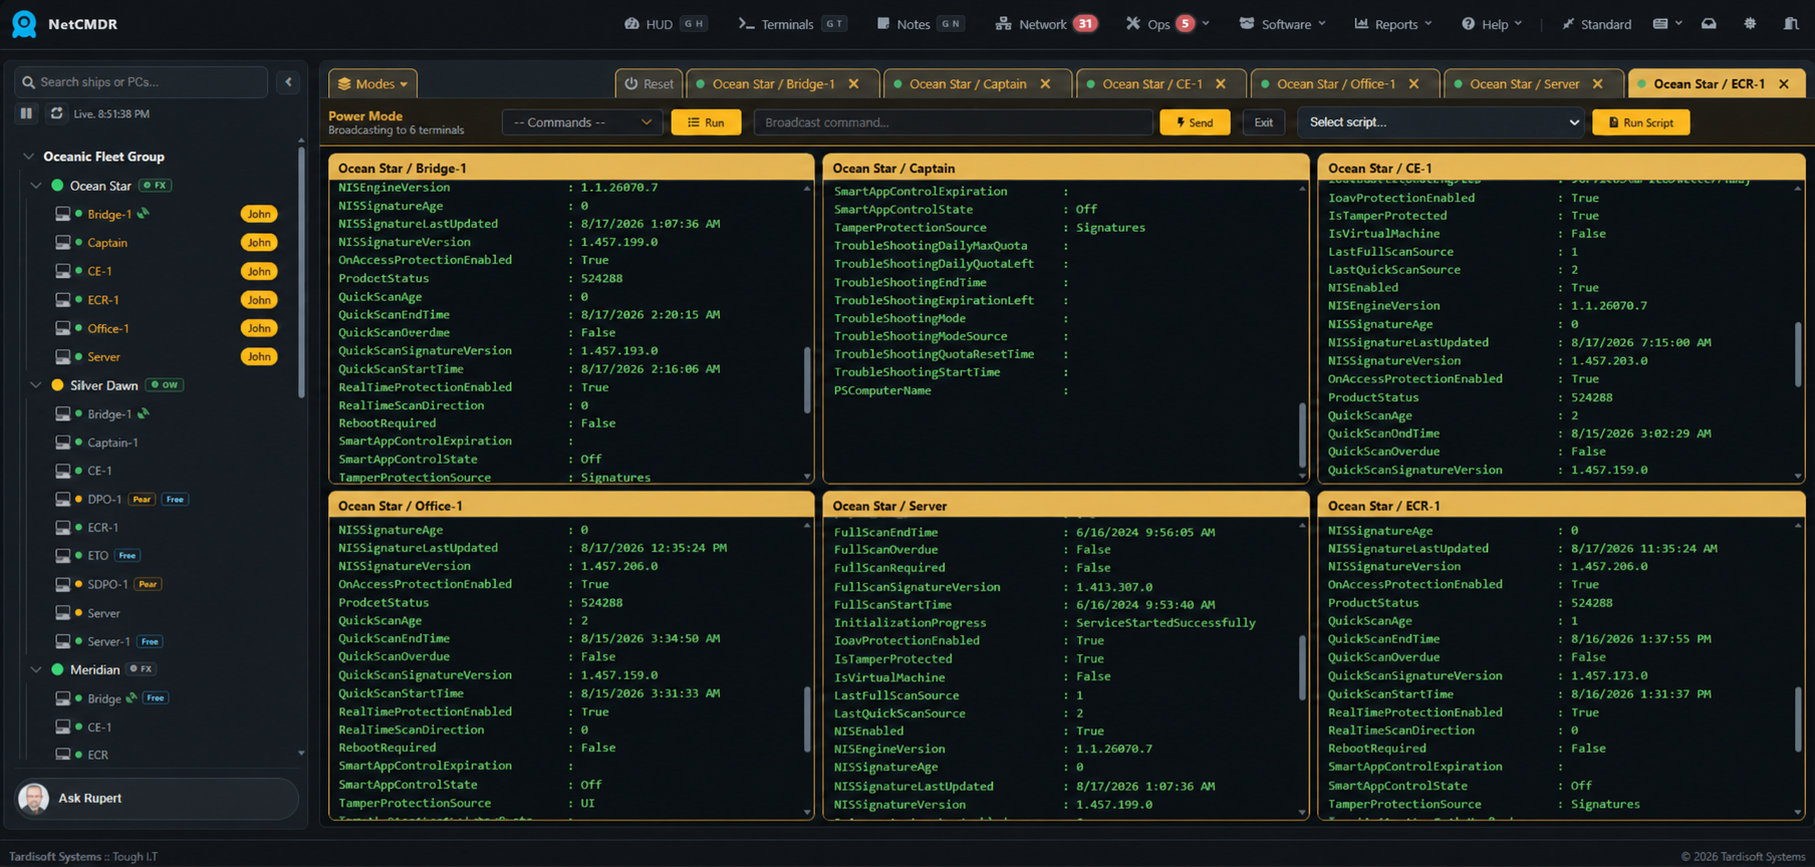Image resolution: width=1815 pixels, height=867 pixels.
Task: Click the OW tag next to Silver Dawn
Action: pyautogui.click(x=165, y=385)
